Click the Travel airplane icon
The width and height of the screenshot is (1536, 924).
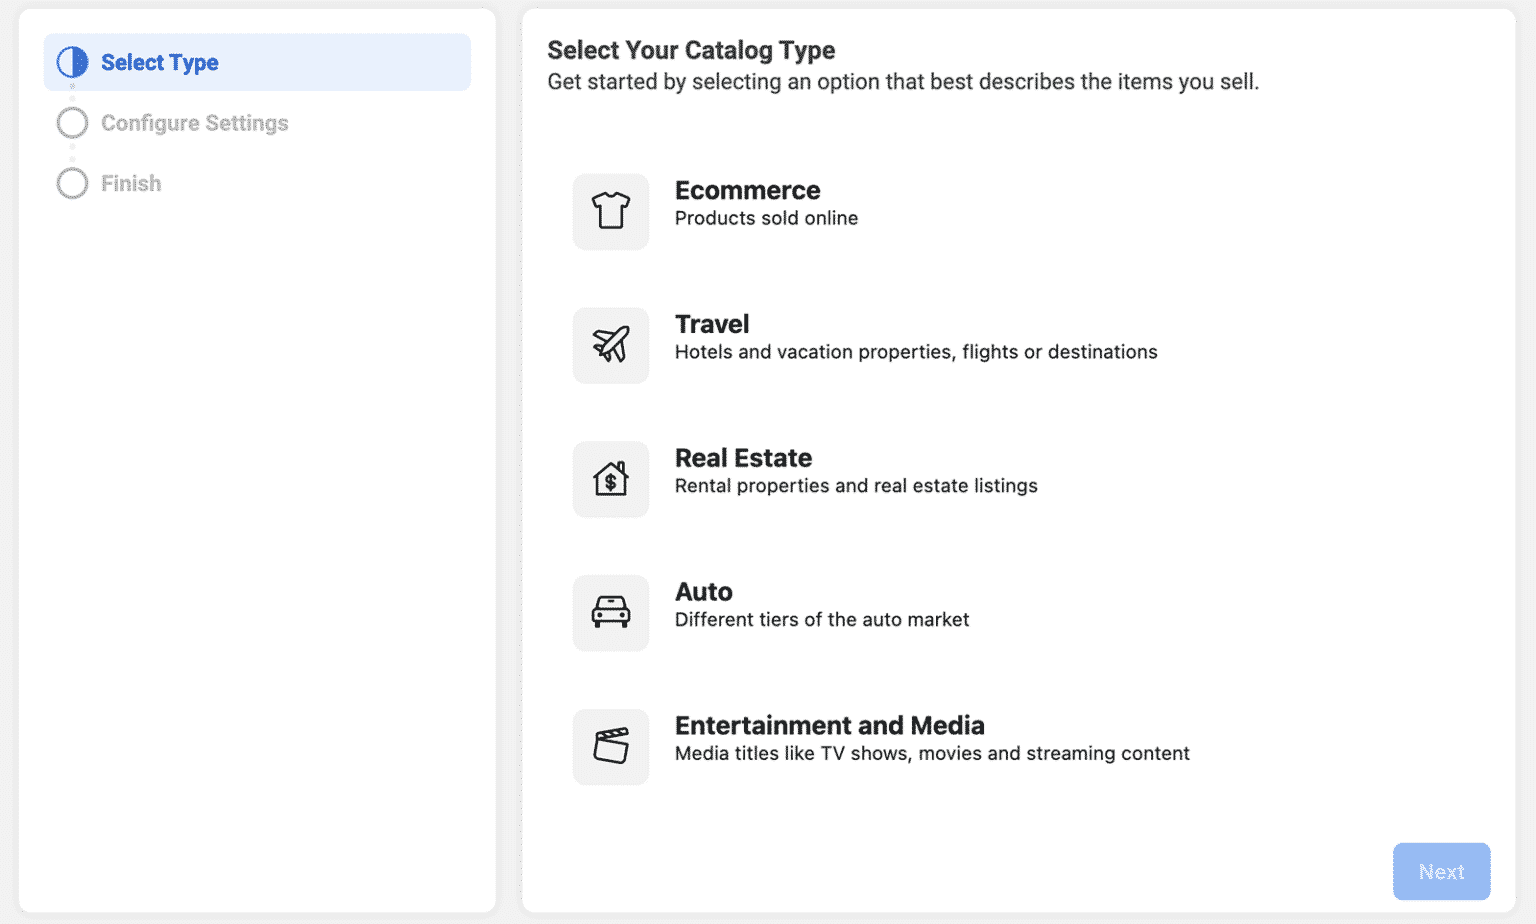611,345
